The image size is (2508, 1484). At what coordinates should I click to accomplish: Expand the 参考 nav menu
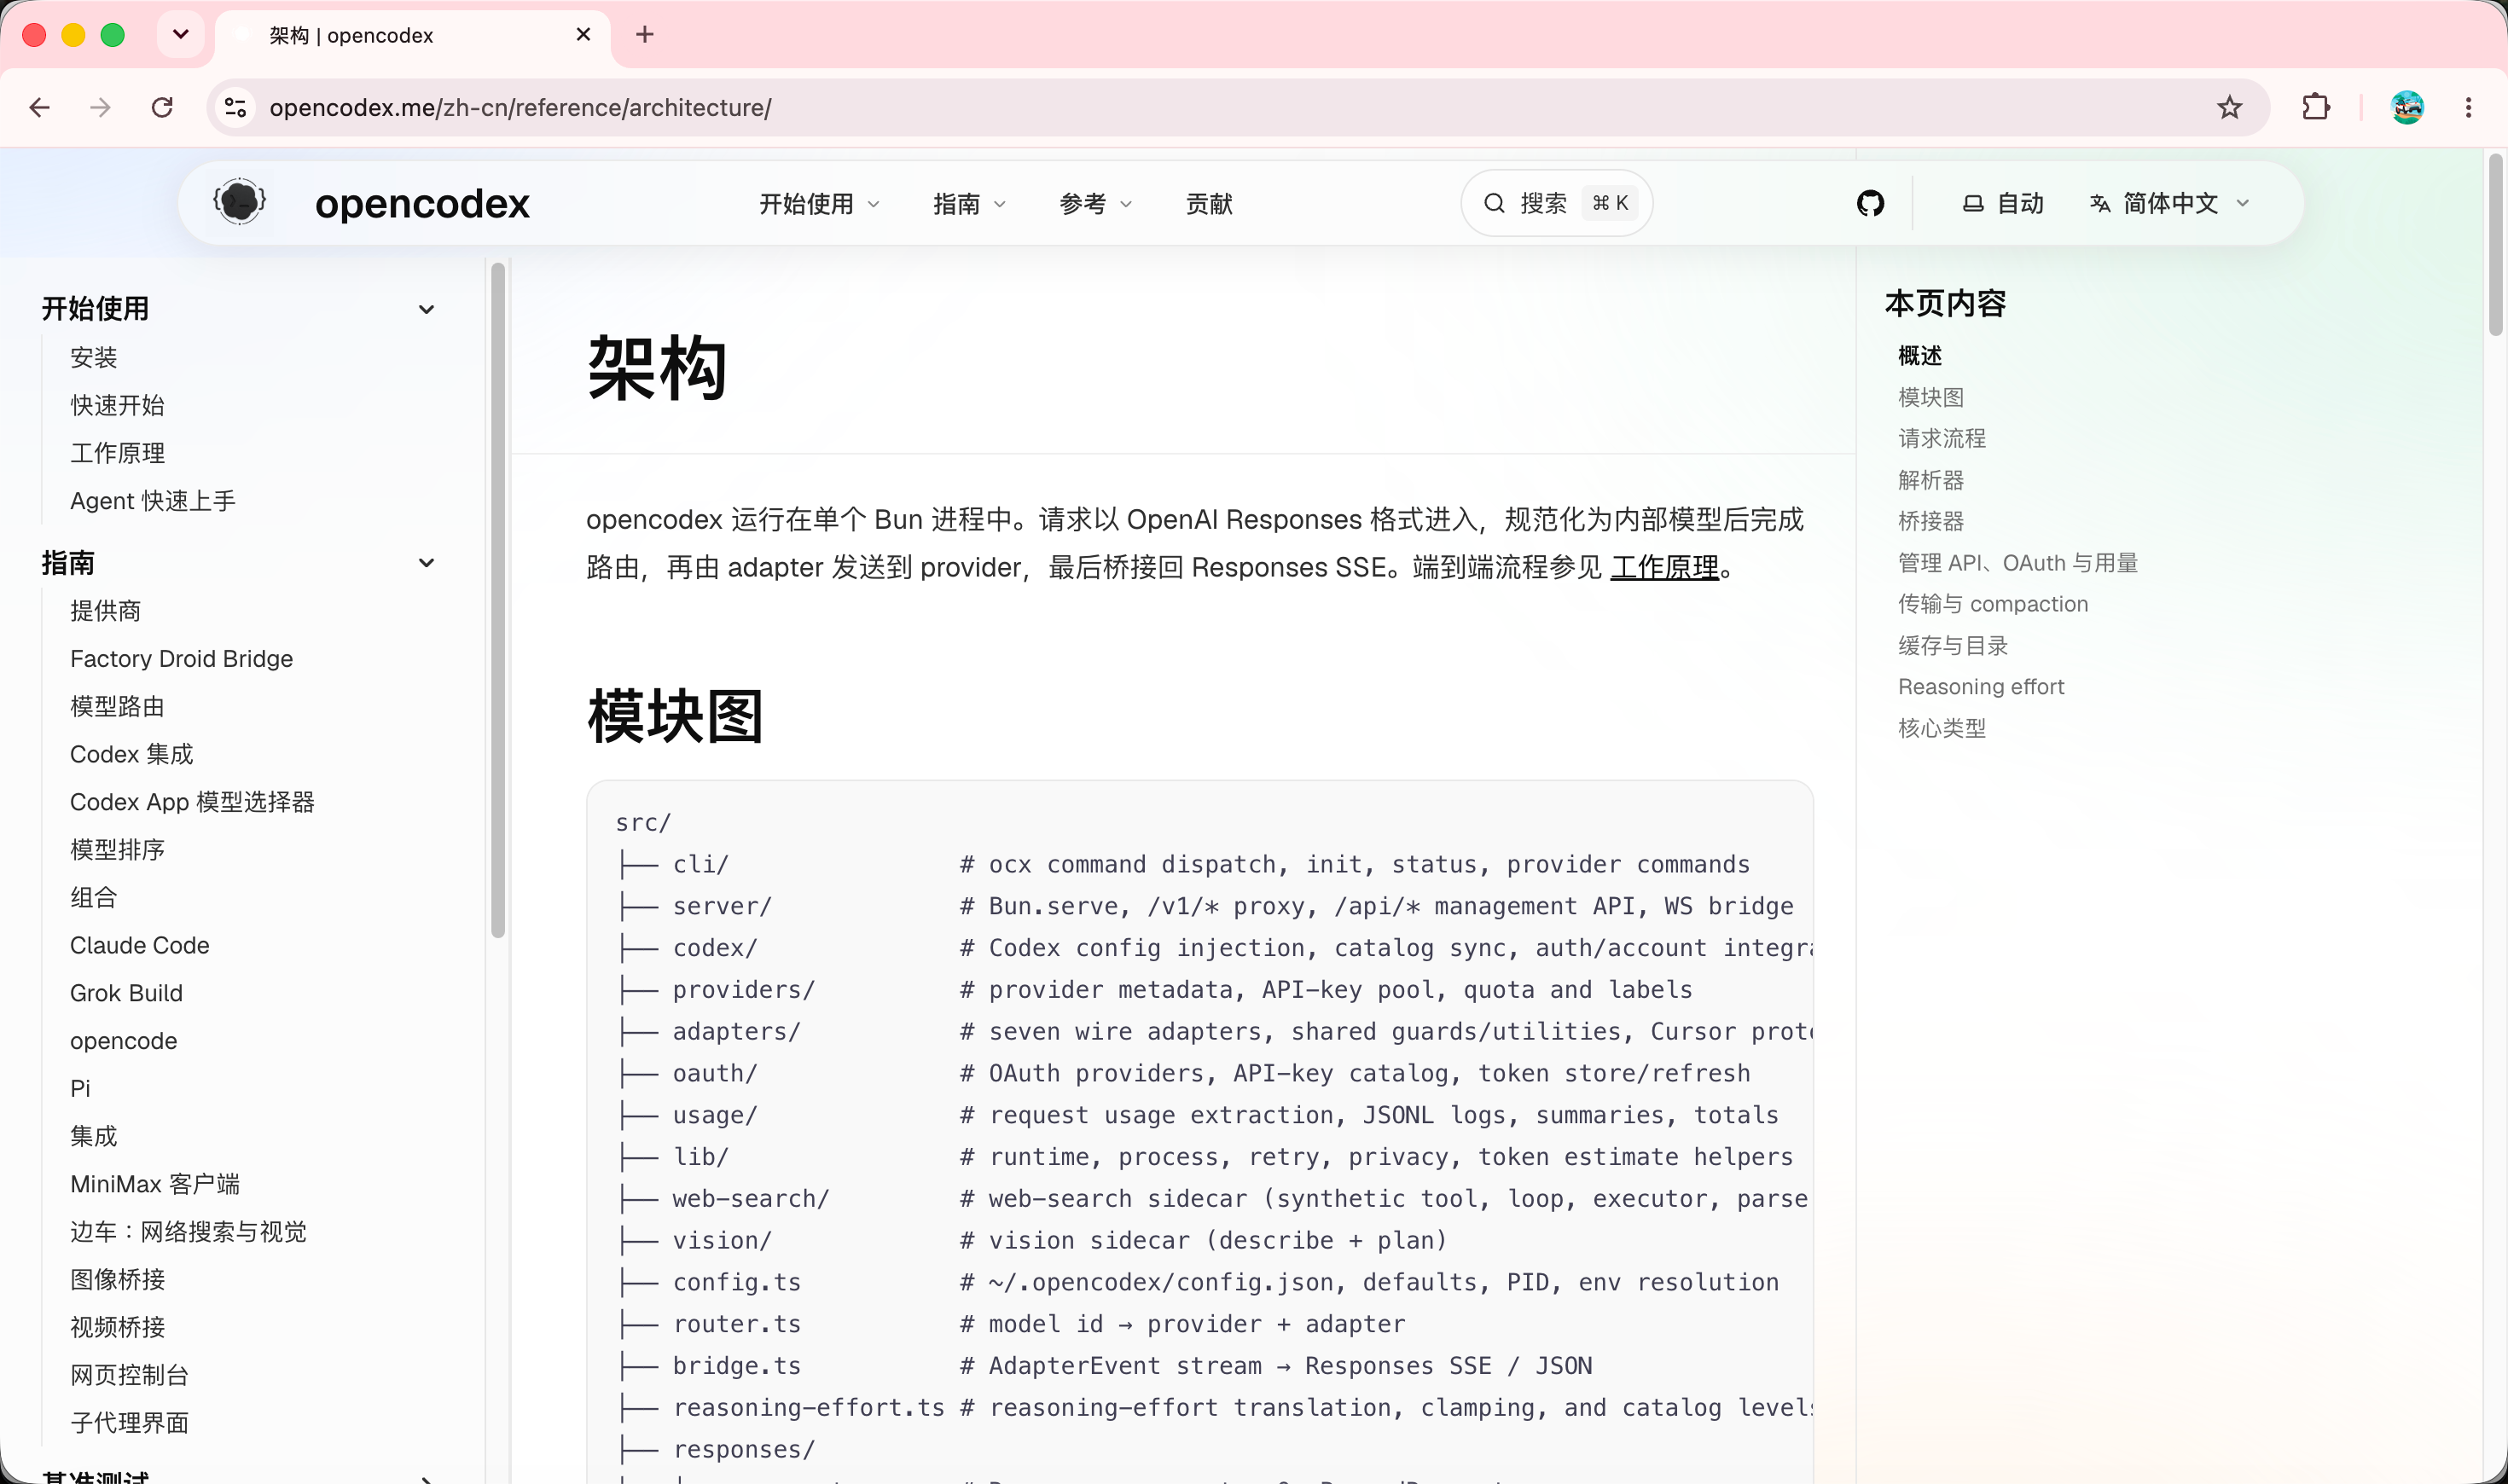(x=1096, y=204)
